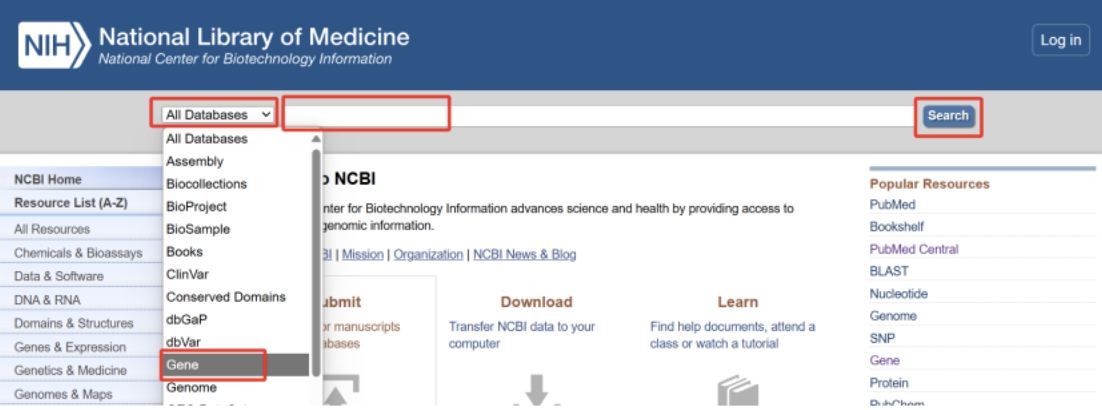This screenshot has height=410, width=1102.
Task: Select Chemicals & Bioassays in sidebar
Action: pyautogui.click(x=78, y=253)
